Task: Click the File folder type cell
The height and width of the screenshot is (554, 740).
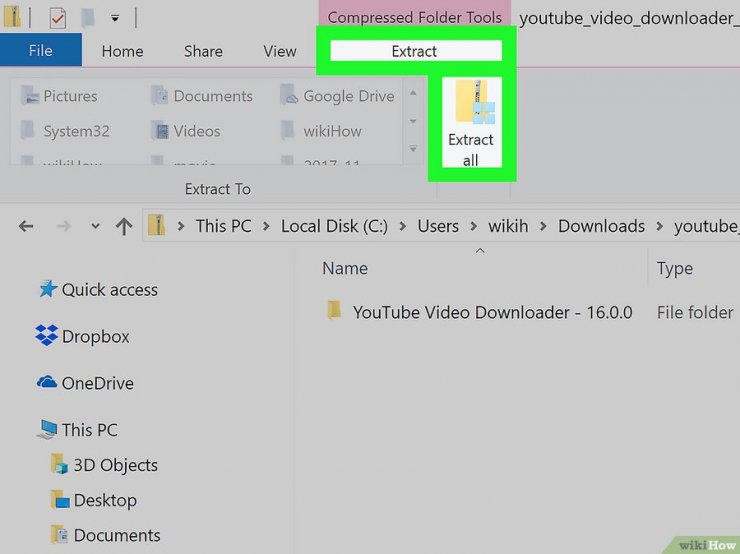Action: point(695,312)
